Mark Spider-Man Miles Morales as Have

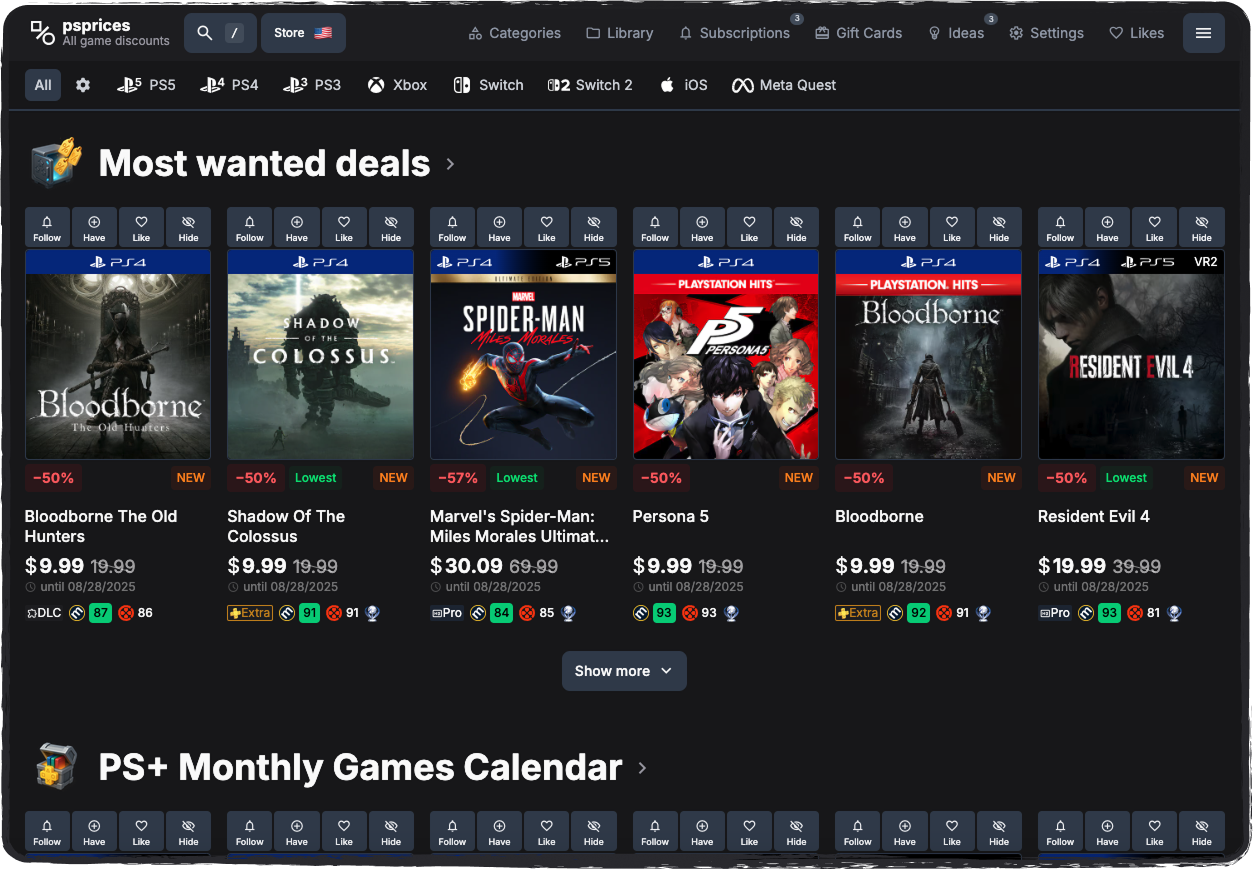click(499, 227)
